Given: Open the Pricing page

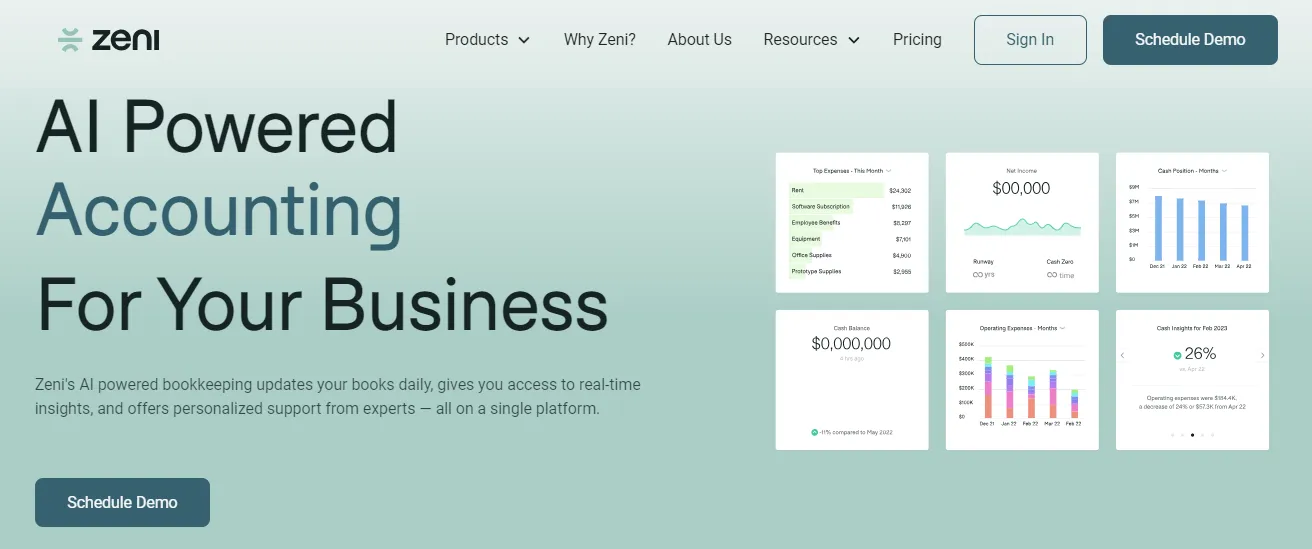Looking at the screenshot, I should (x=917, y=40).
